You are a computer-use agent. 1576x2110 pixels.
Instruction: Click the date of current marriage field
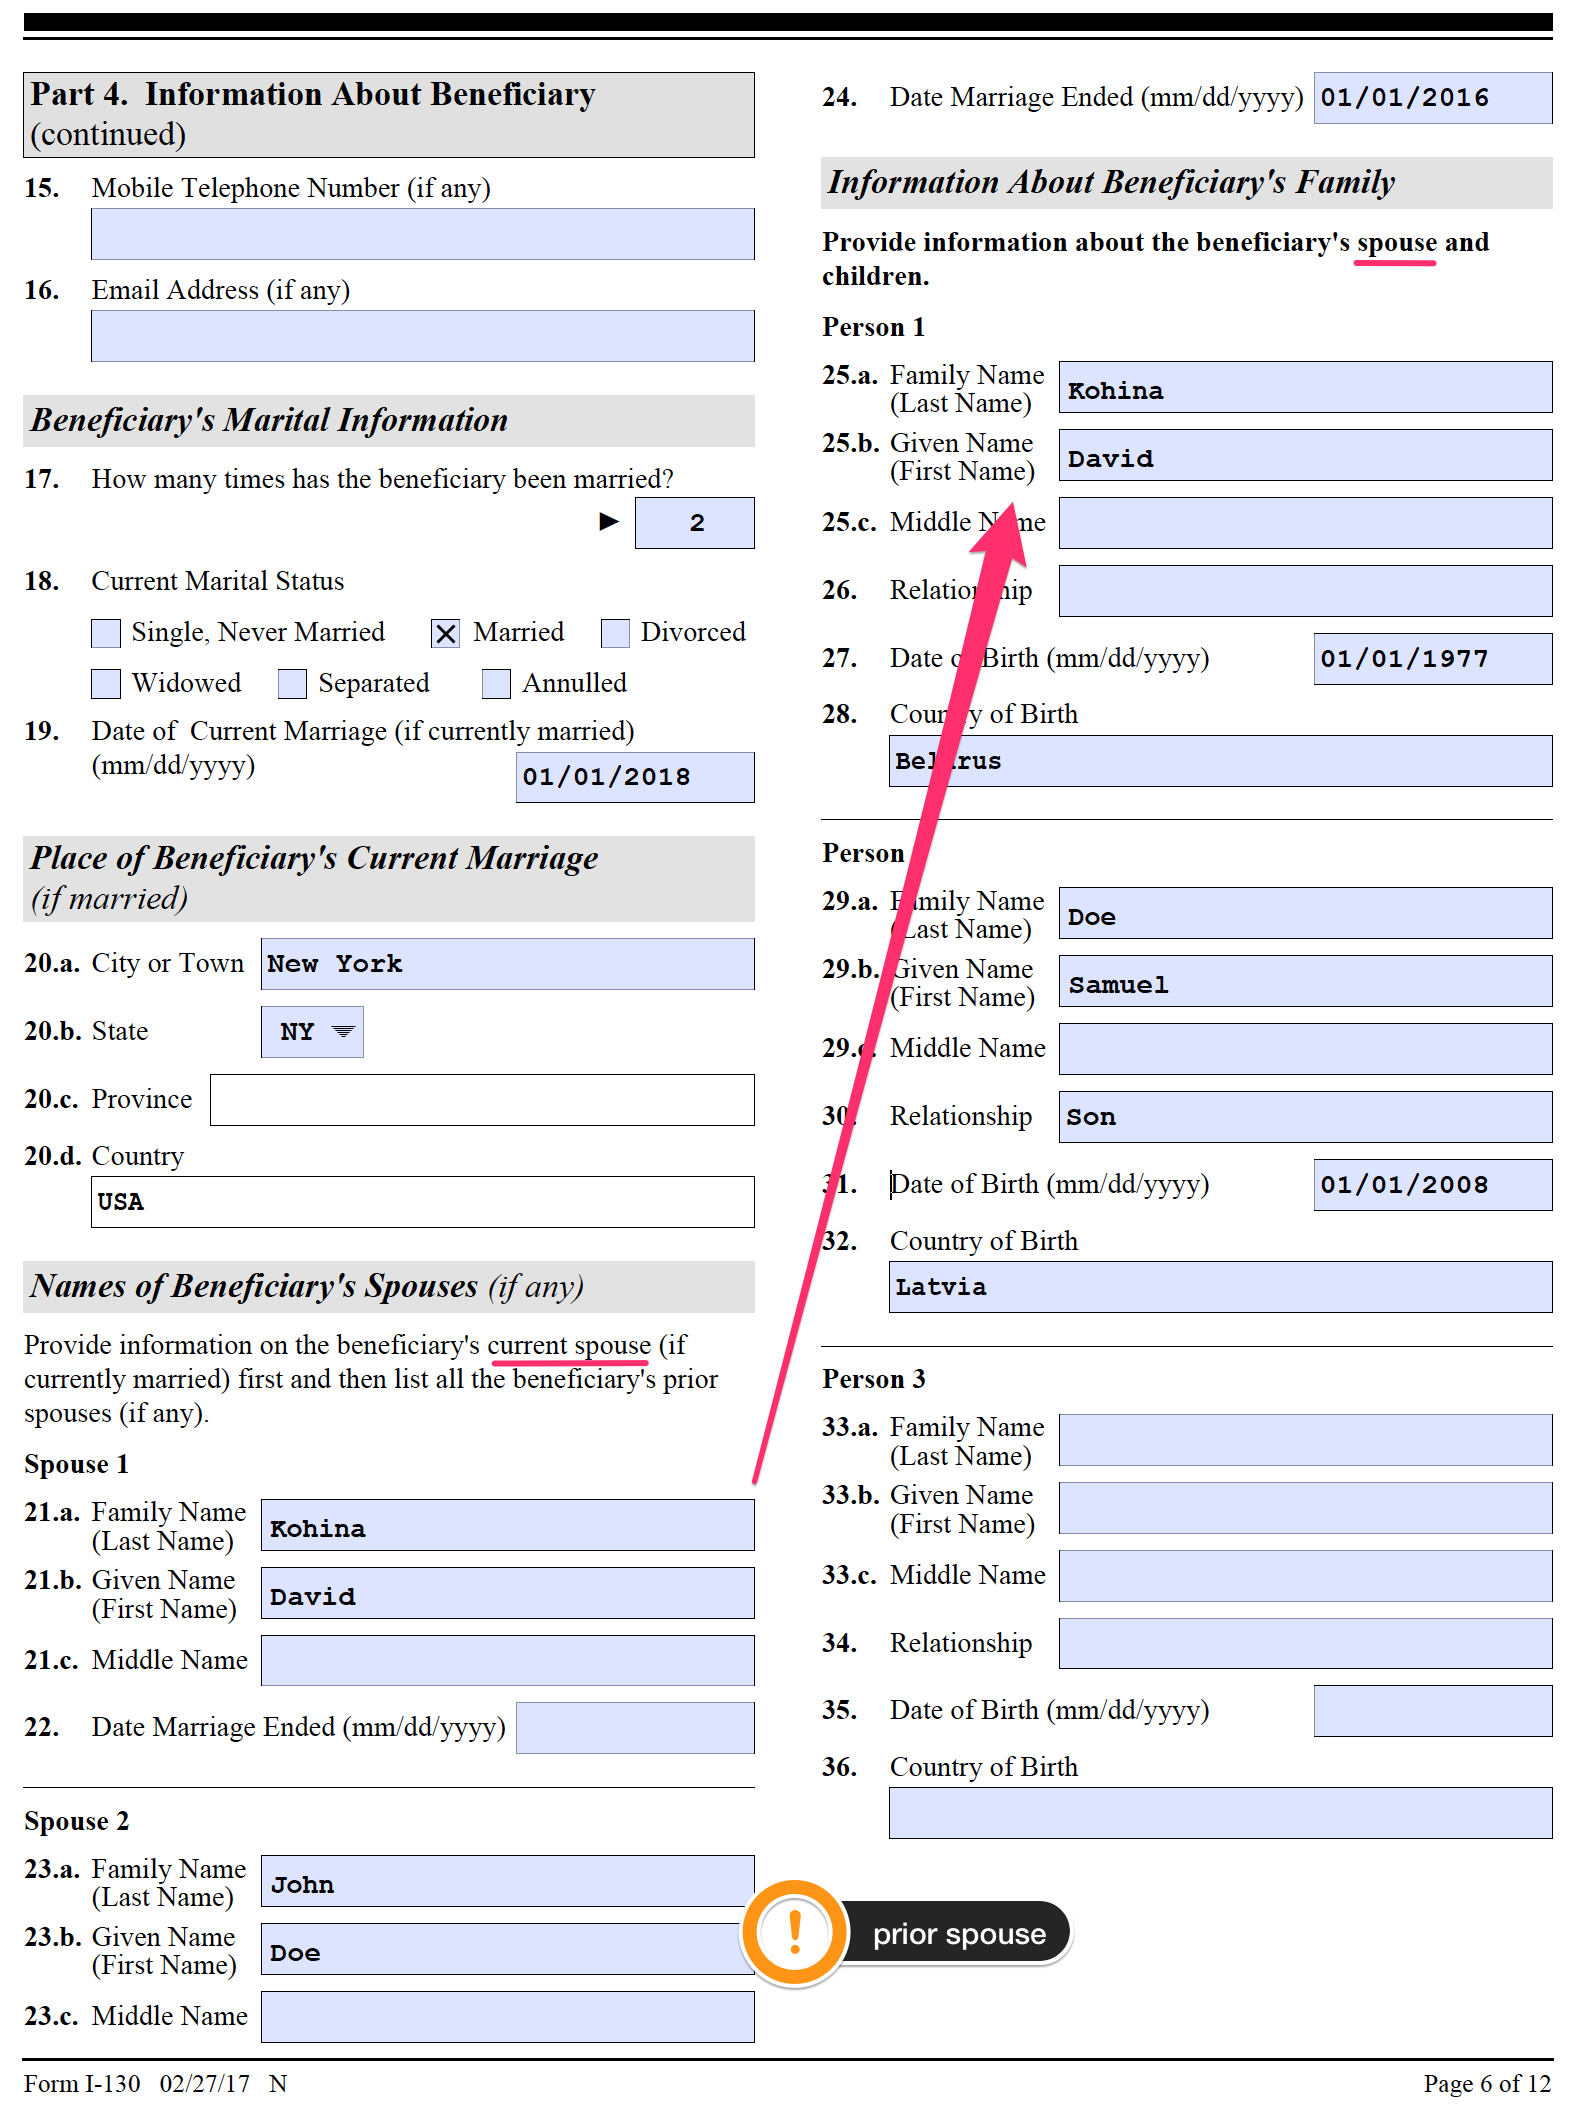click(635, 778)
